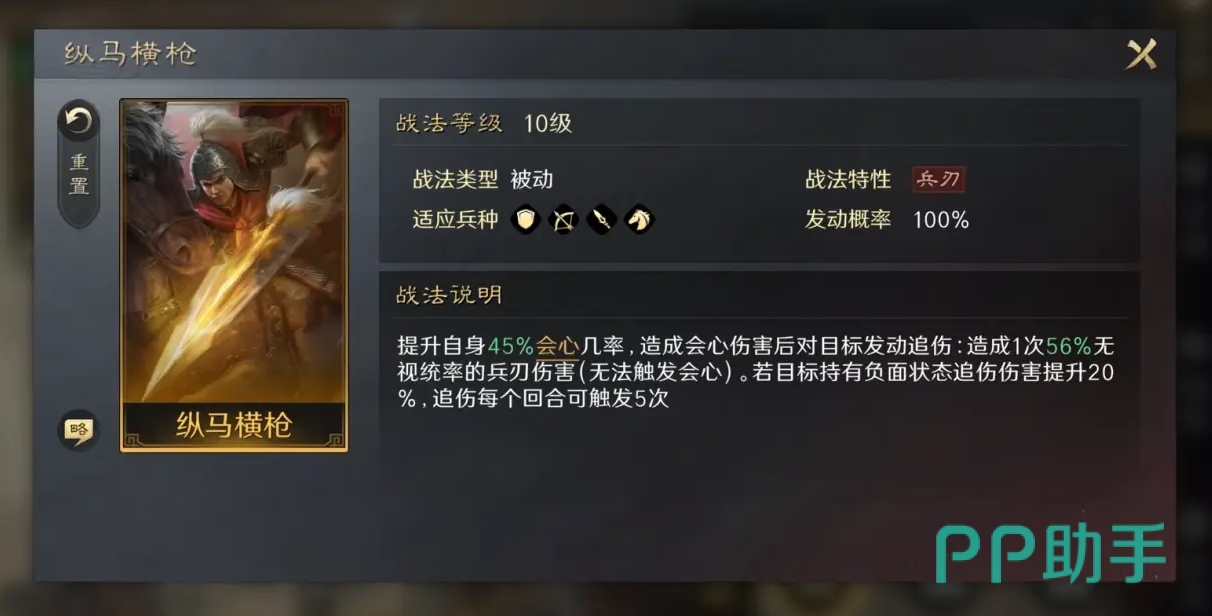Select the bow archer troop icon
The image size is (1212, 616).
point(563,219)
